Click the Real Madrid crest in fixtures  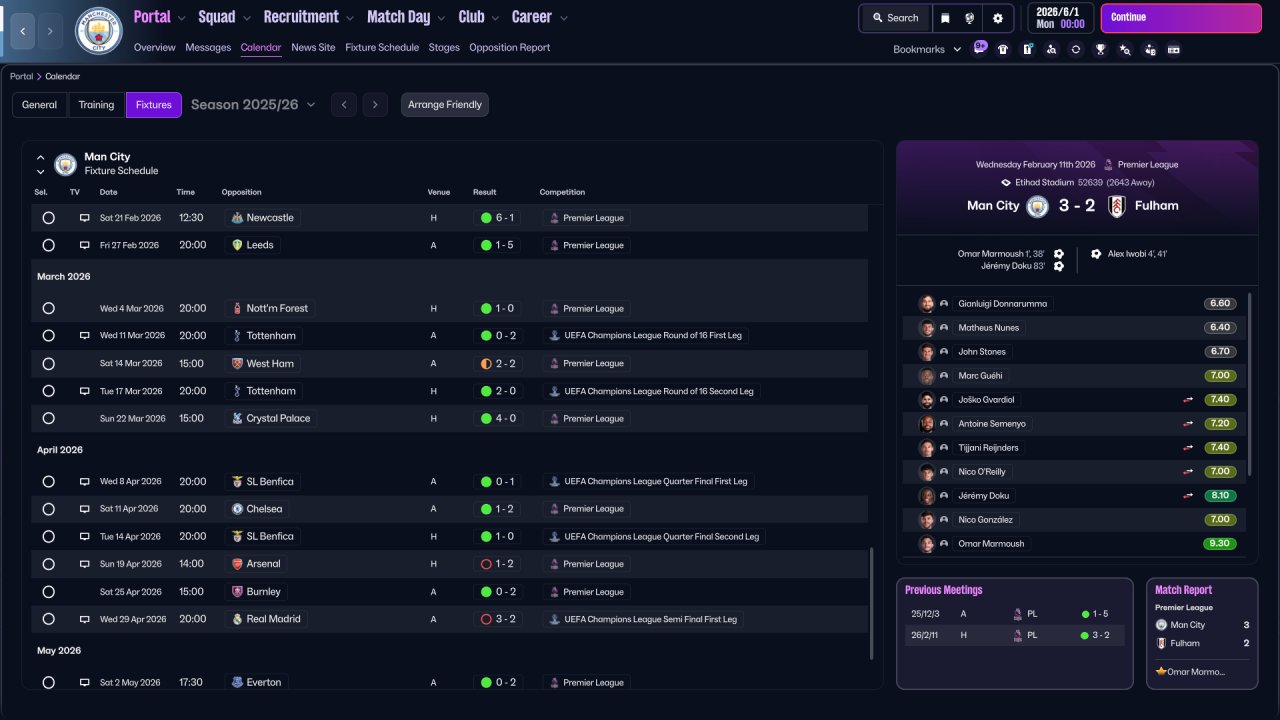pos(237,619)
